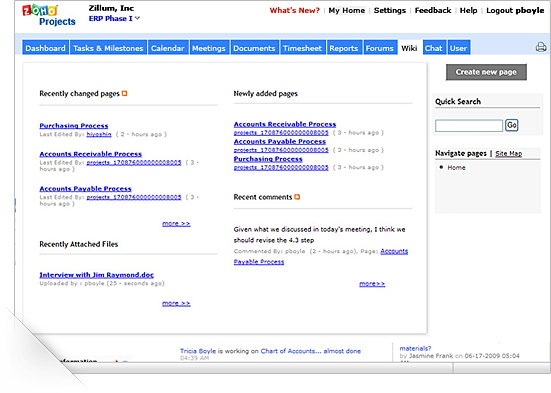Go to My Home
Viewport: 551px width, 393px height.
click(x=346, y=11)
